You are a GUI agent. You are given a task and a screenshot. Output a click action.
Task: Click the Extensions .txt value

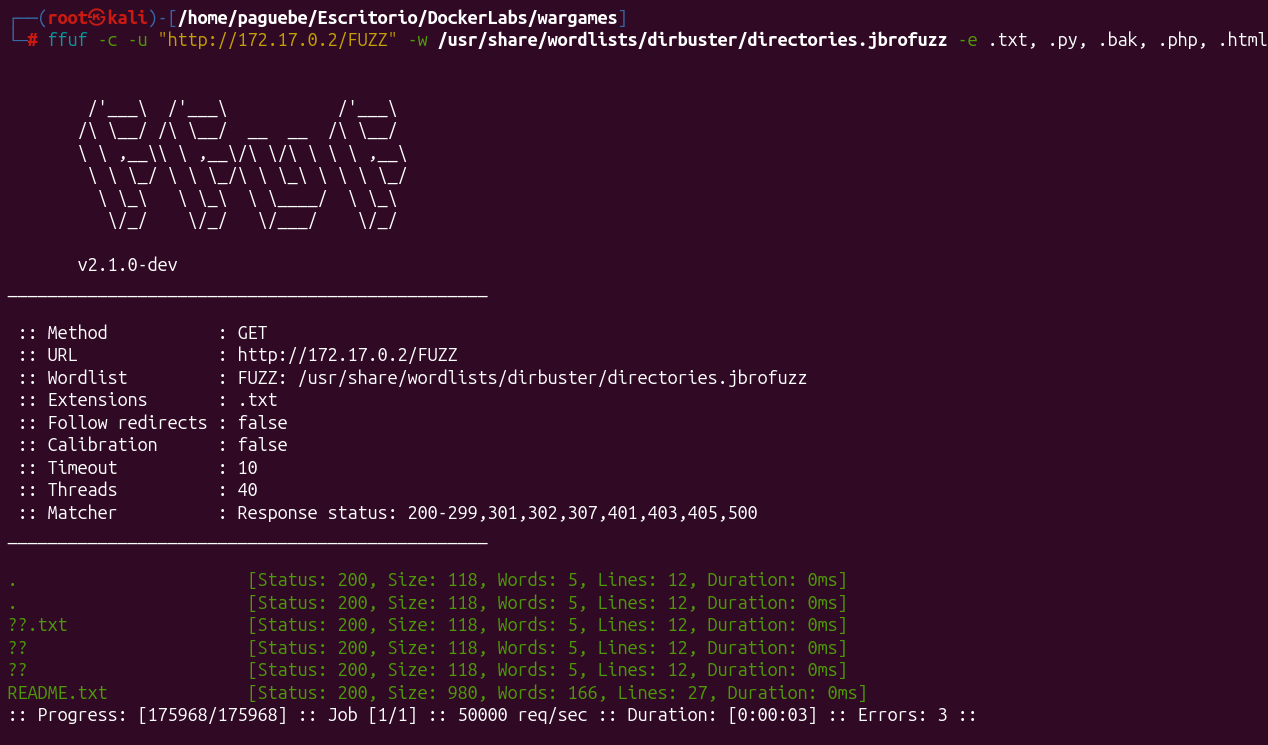[x=257, y=400]
